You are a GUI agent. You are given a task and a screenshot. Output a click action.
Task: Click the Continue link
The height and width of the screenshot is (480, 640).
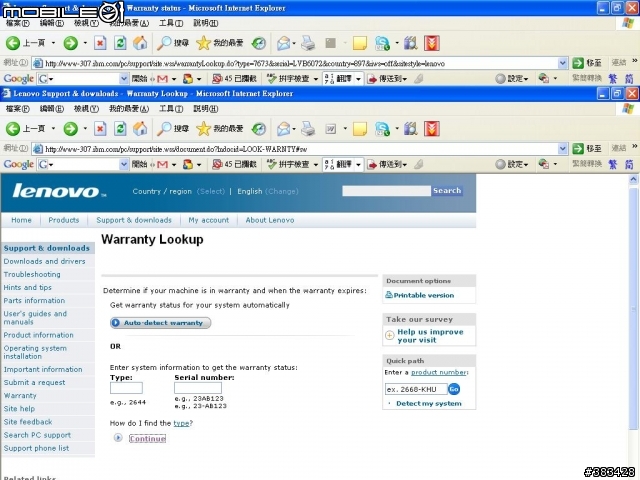147,438
